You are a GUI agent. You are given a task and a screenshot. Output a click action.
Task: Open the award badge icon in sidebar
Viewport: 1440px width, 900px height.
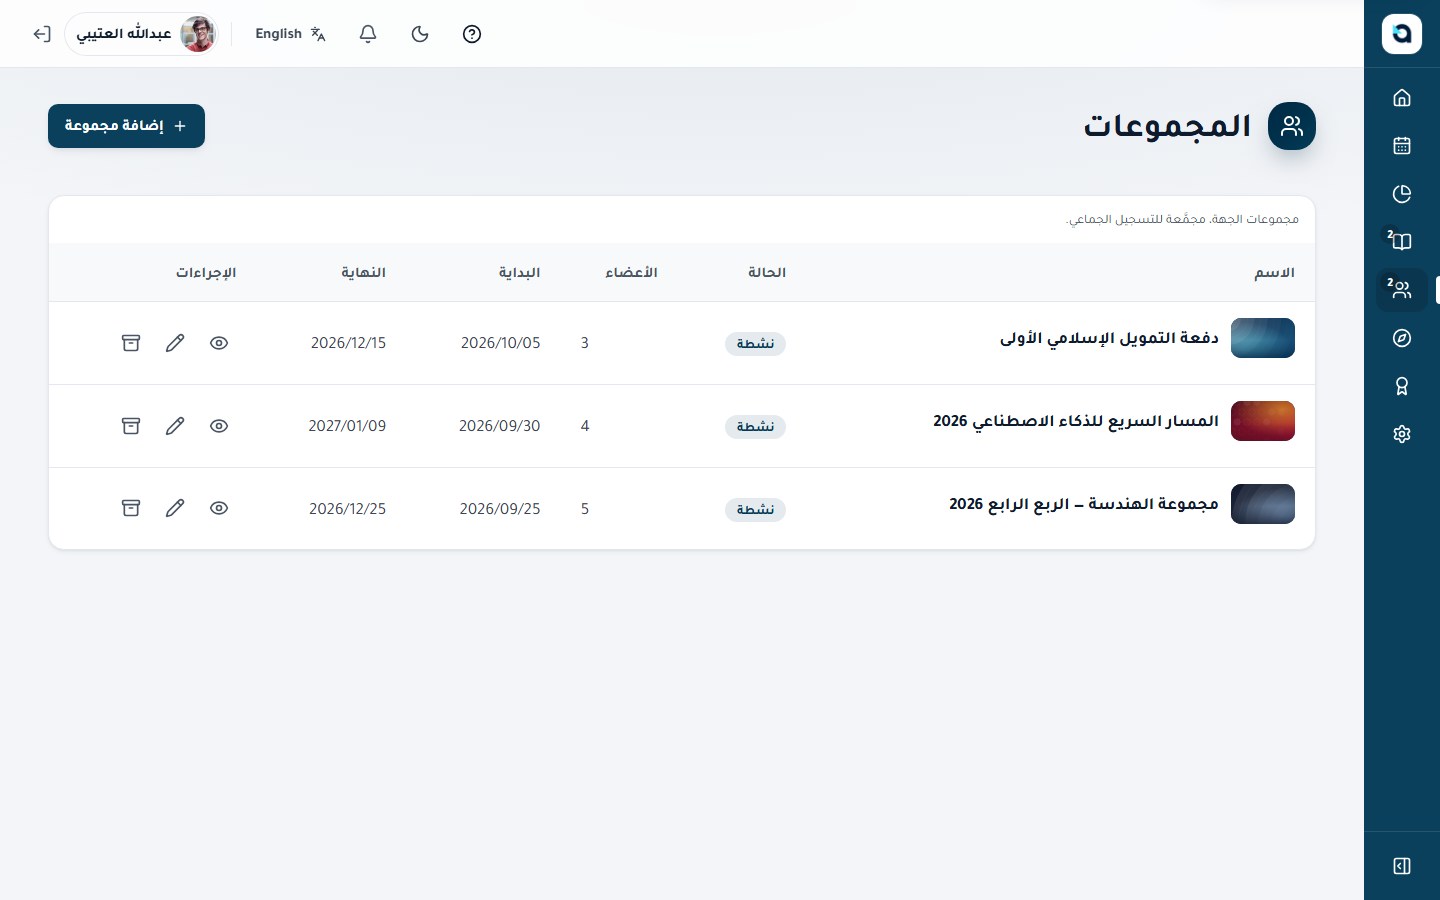coord(1402,386)
